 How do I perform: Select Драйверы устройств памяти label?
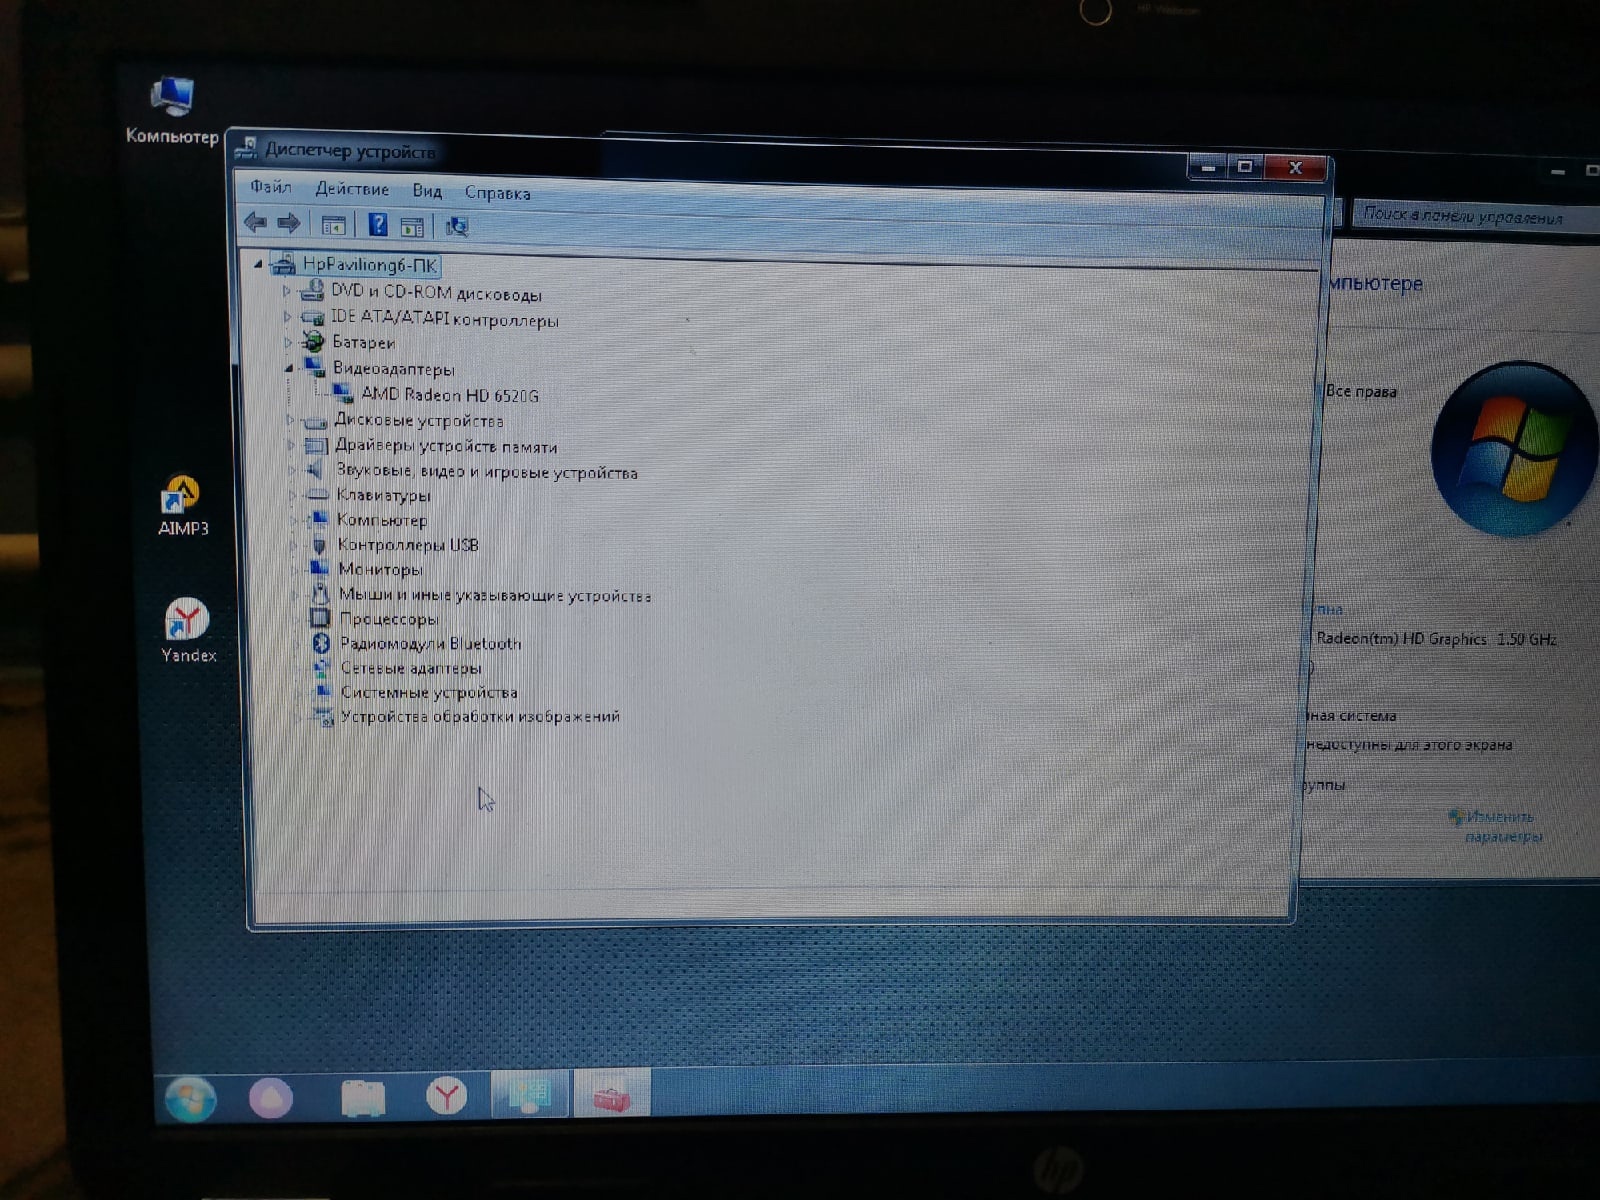[x=446, y=446]
